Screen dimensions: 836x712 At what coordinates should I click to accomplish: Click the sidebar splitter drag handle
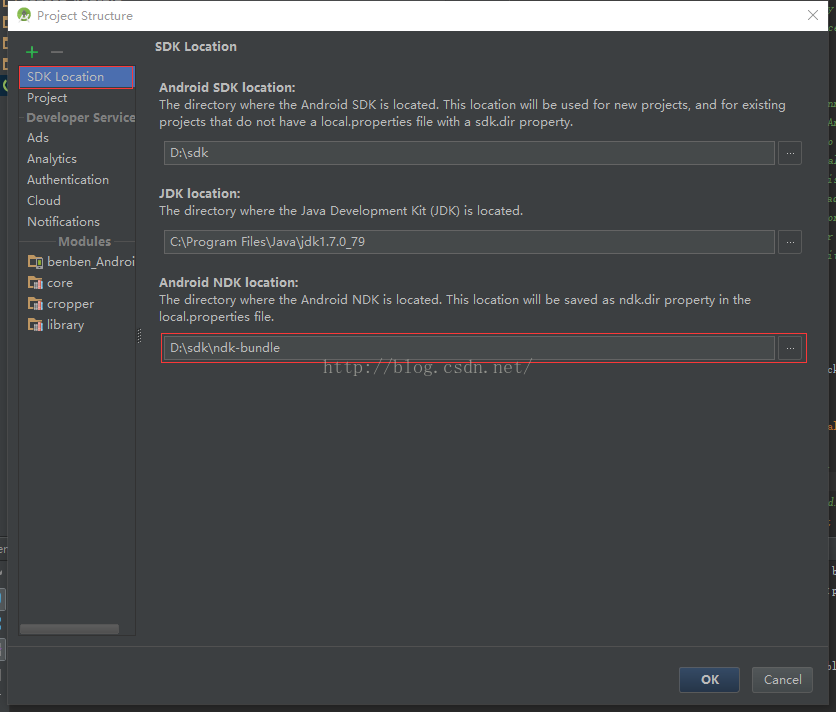pyautogui.click(x=140, y=335)
